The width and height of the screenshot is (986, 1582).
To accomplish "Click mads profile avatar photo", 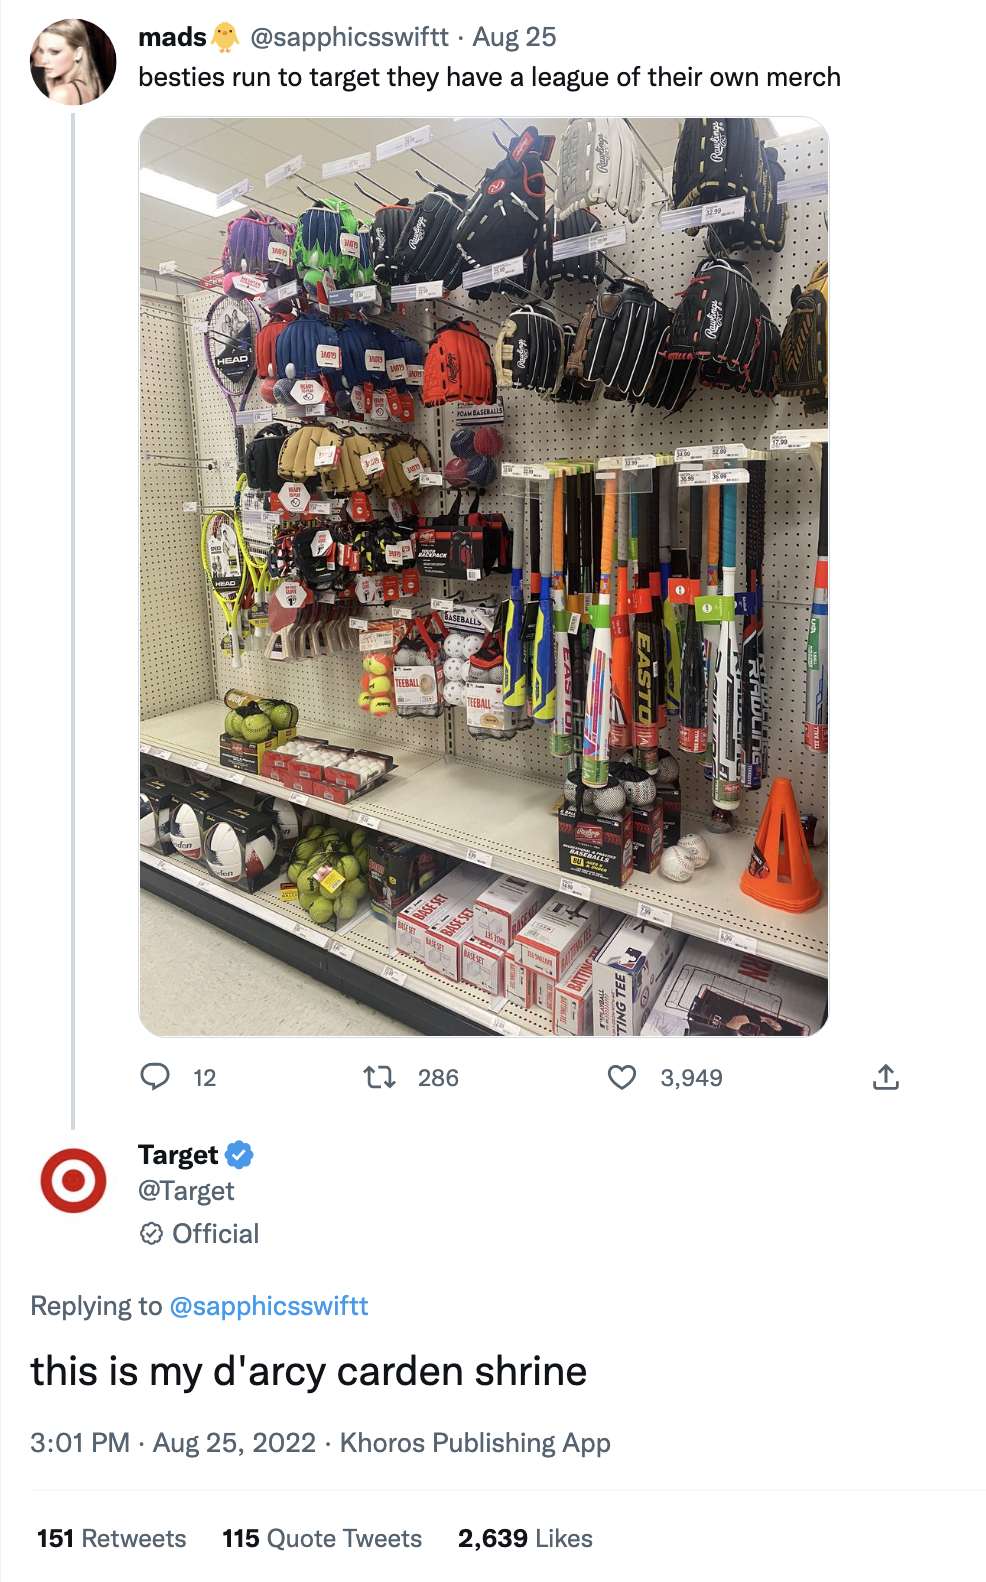I will click(x=73, y=61).
